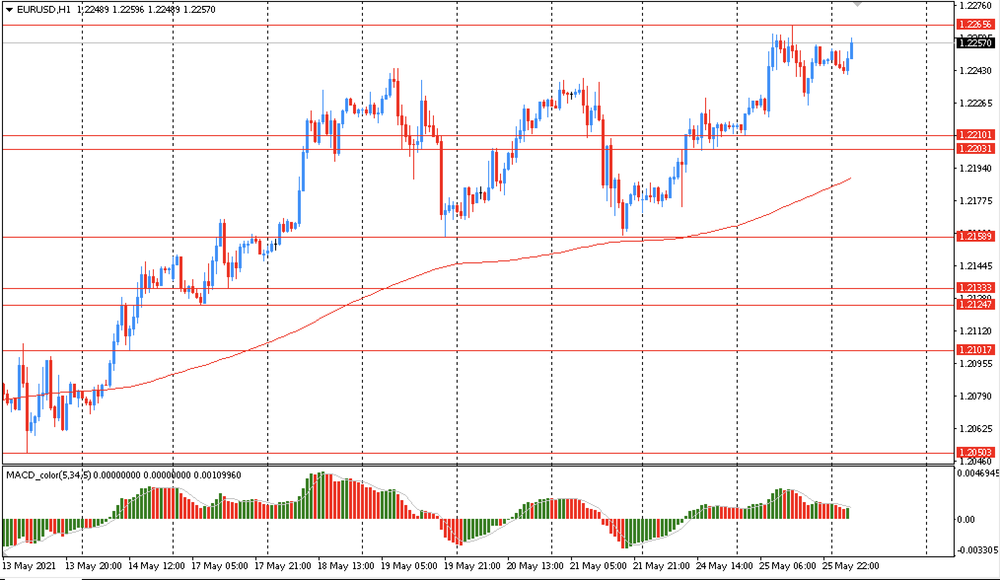Click the 25 May 06:00 time label
The height and width of the screenshot is (580, 1000).
[787, 566]
